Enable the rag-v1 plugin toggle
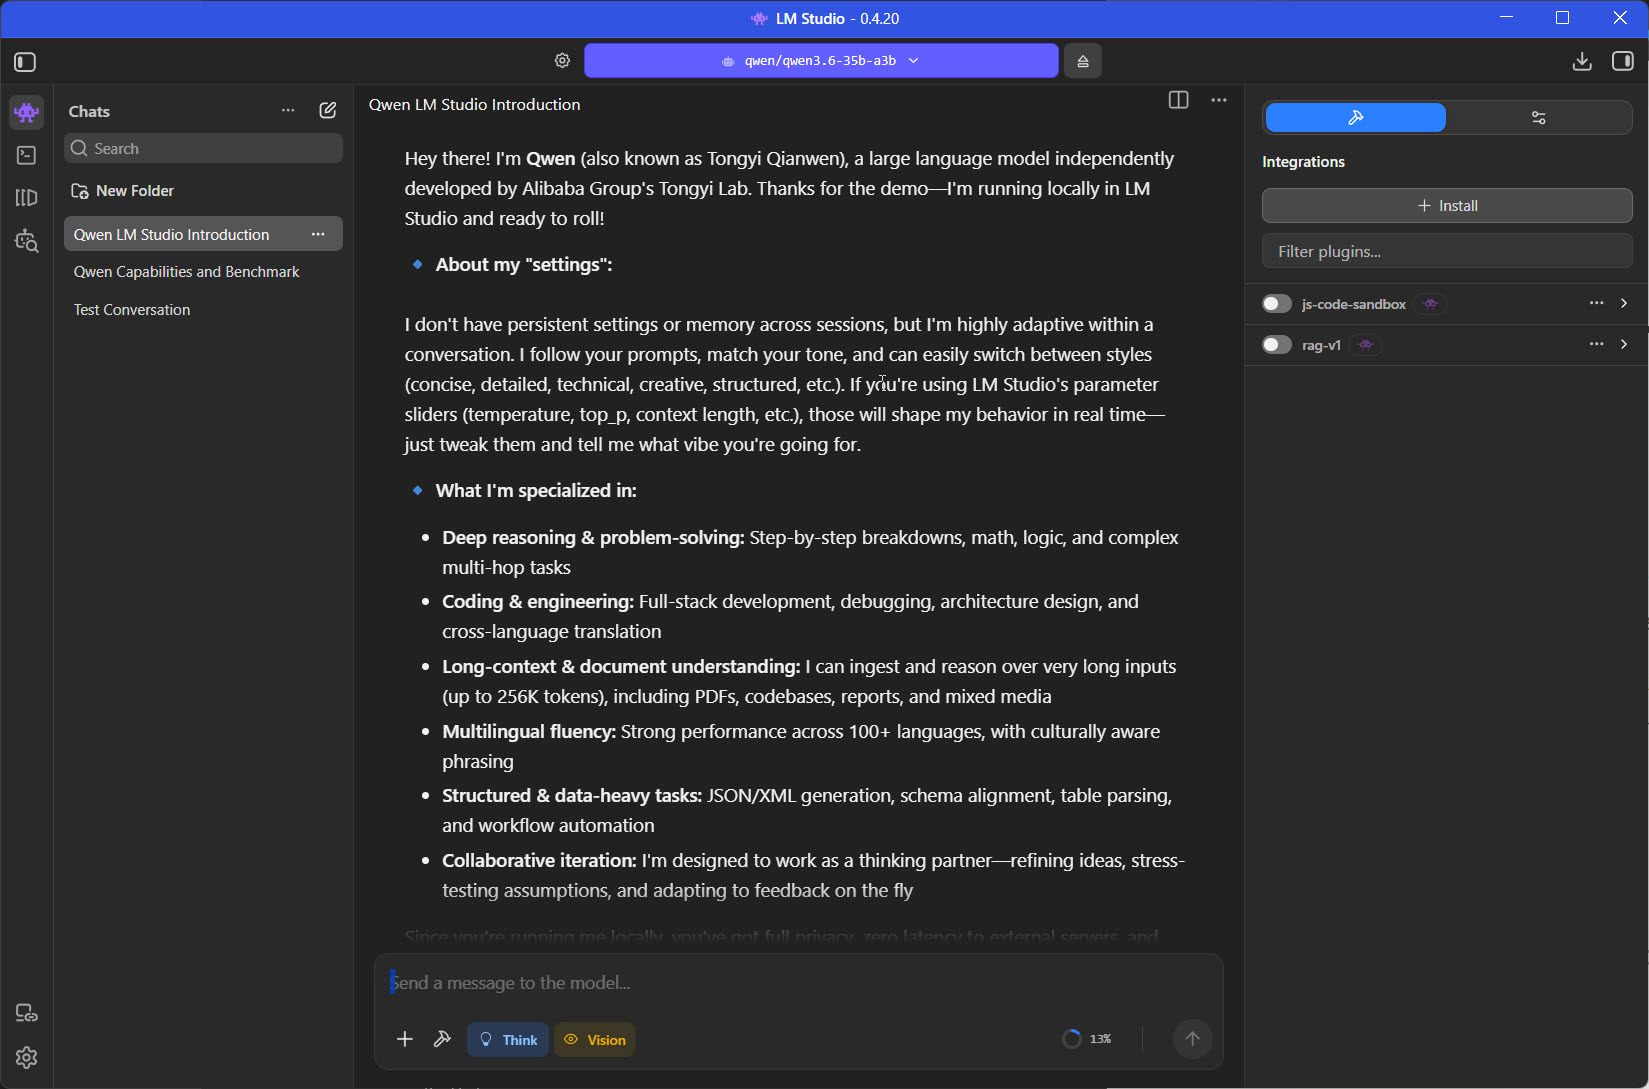1649x1089 pixels. (1277, 345)
